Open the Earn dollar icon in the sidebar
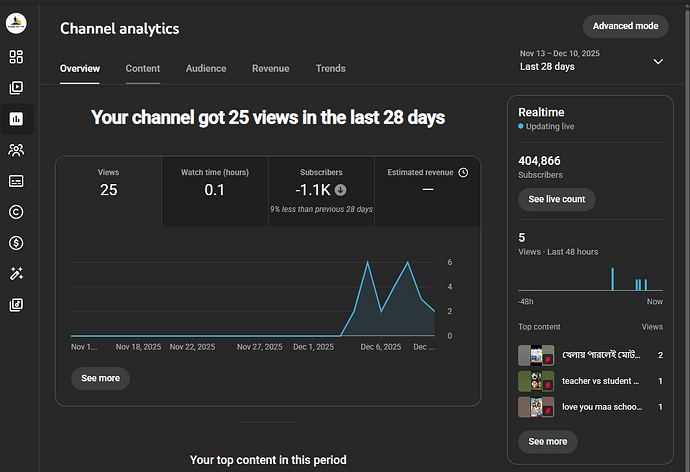690x472 pixels. tap(16, 243)
